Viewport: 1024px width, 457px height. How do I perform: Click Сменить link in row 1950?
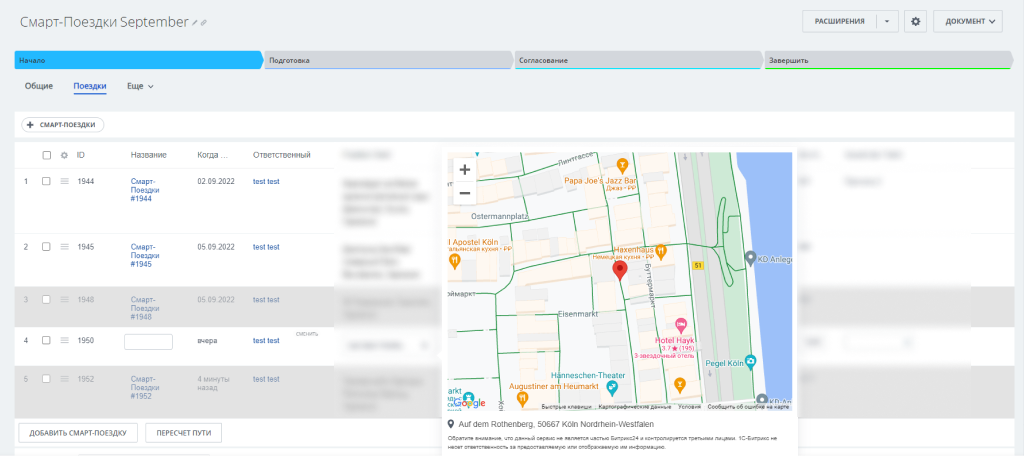(307, 334)
